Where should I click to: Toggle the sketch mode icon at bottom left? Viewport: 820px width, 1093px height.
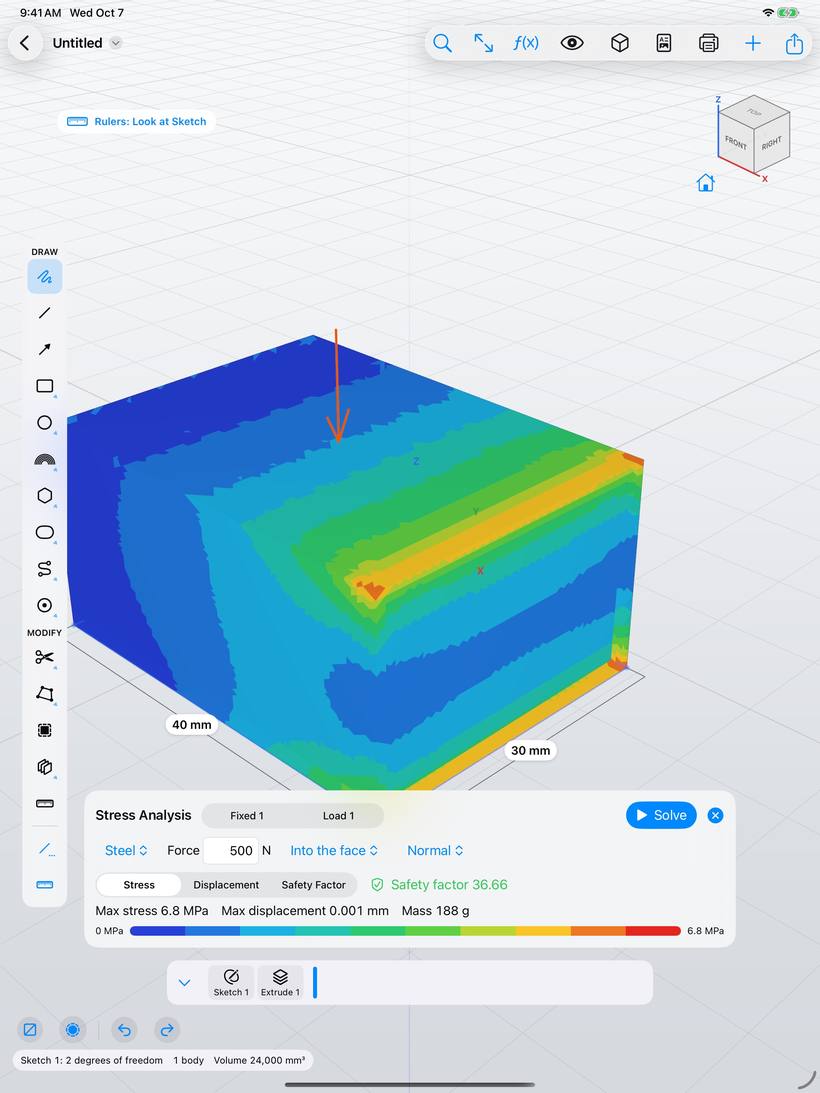(30, 1030)
